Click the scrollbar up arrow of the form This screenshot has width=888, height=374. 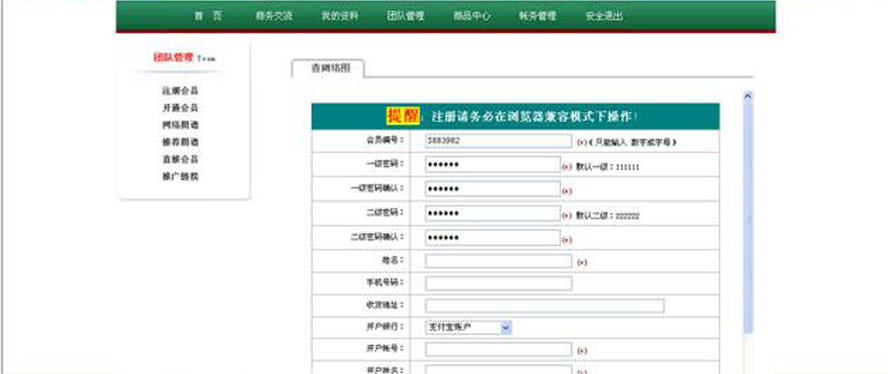[x=748, y=97]
